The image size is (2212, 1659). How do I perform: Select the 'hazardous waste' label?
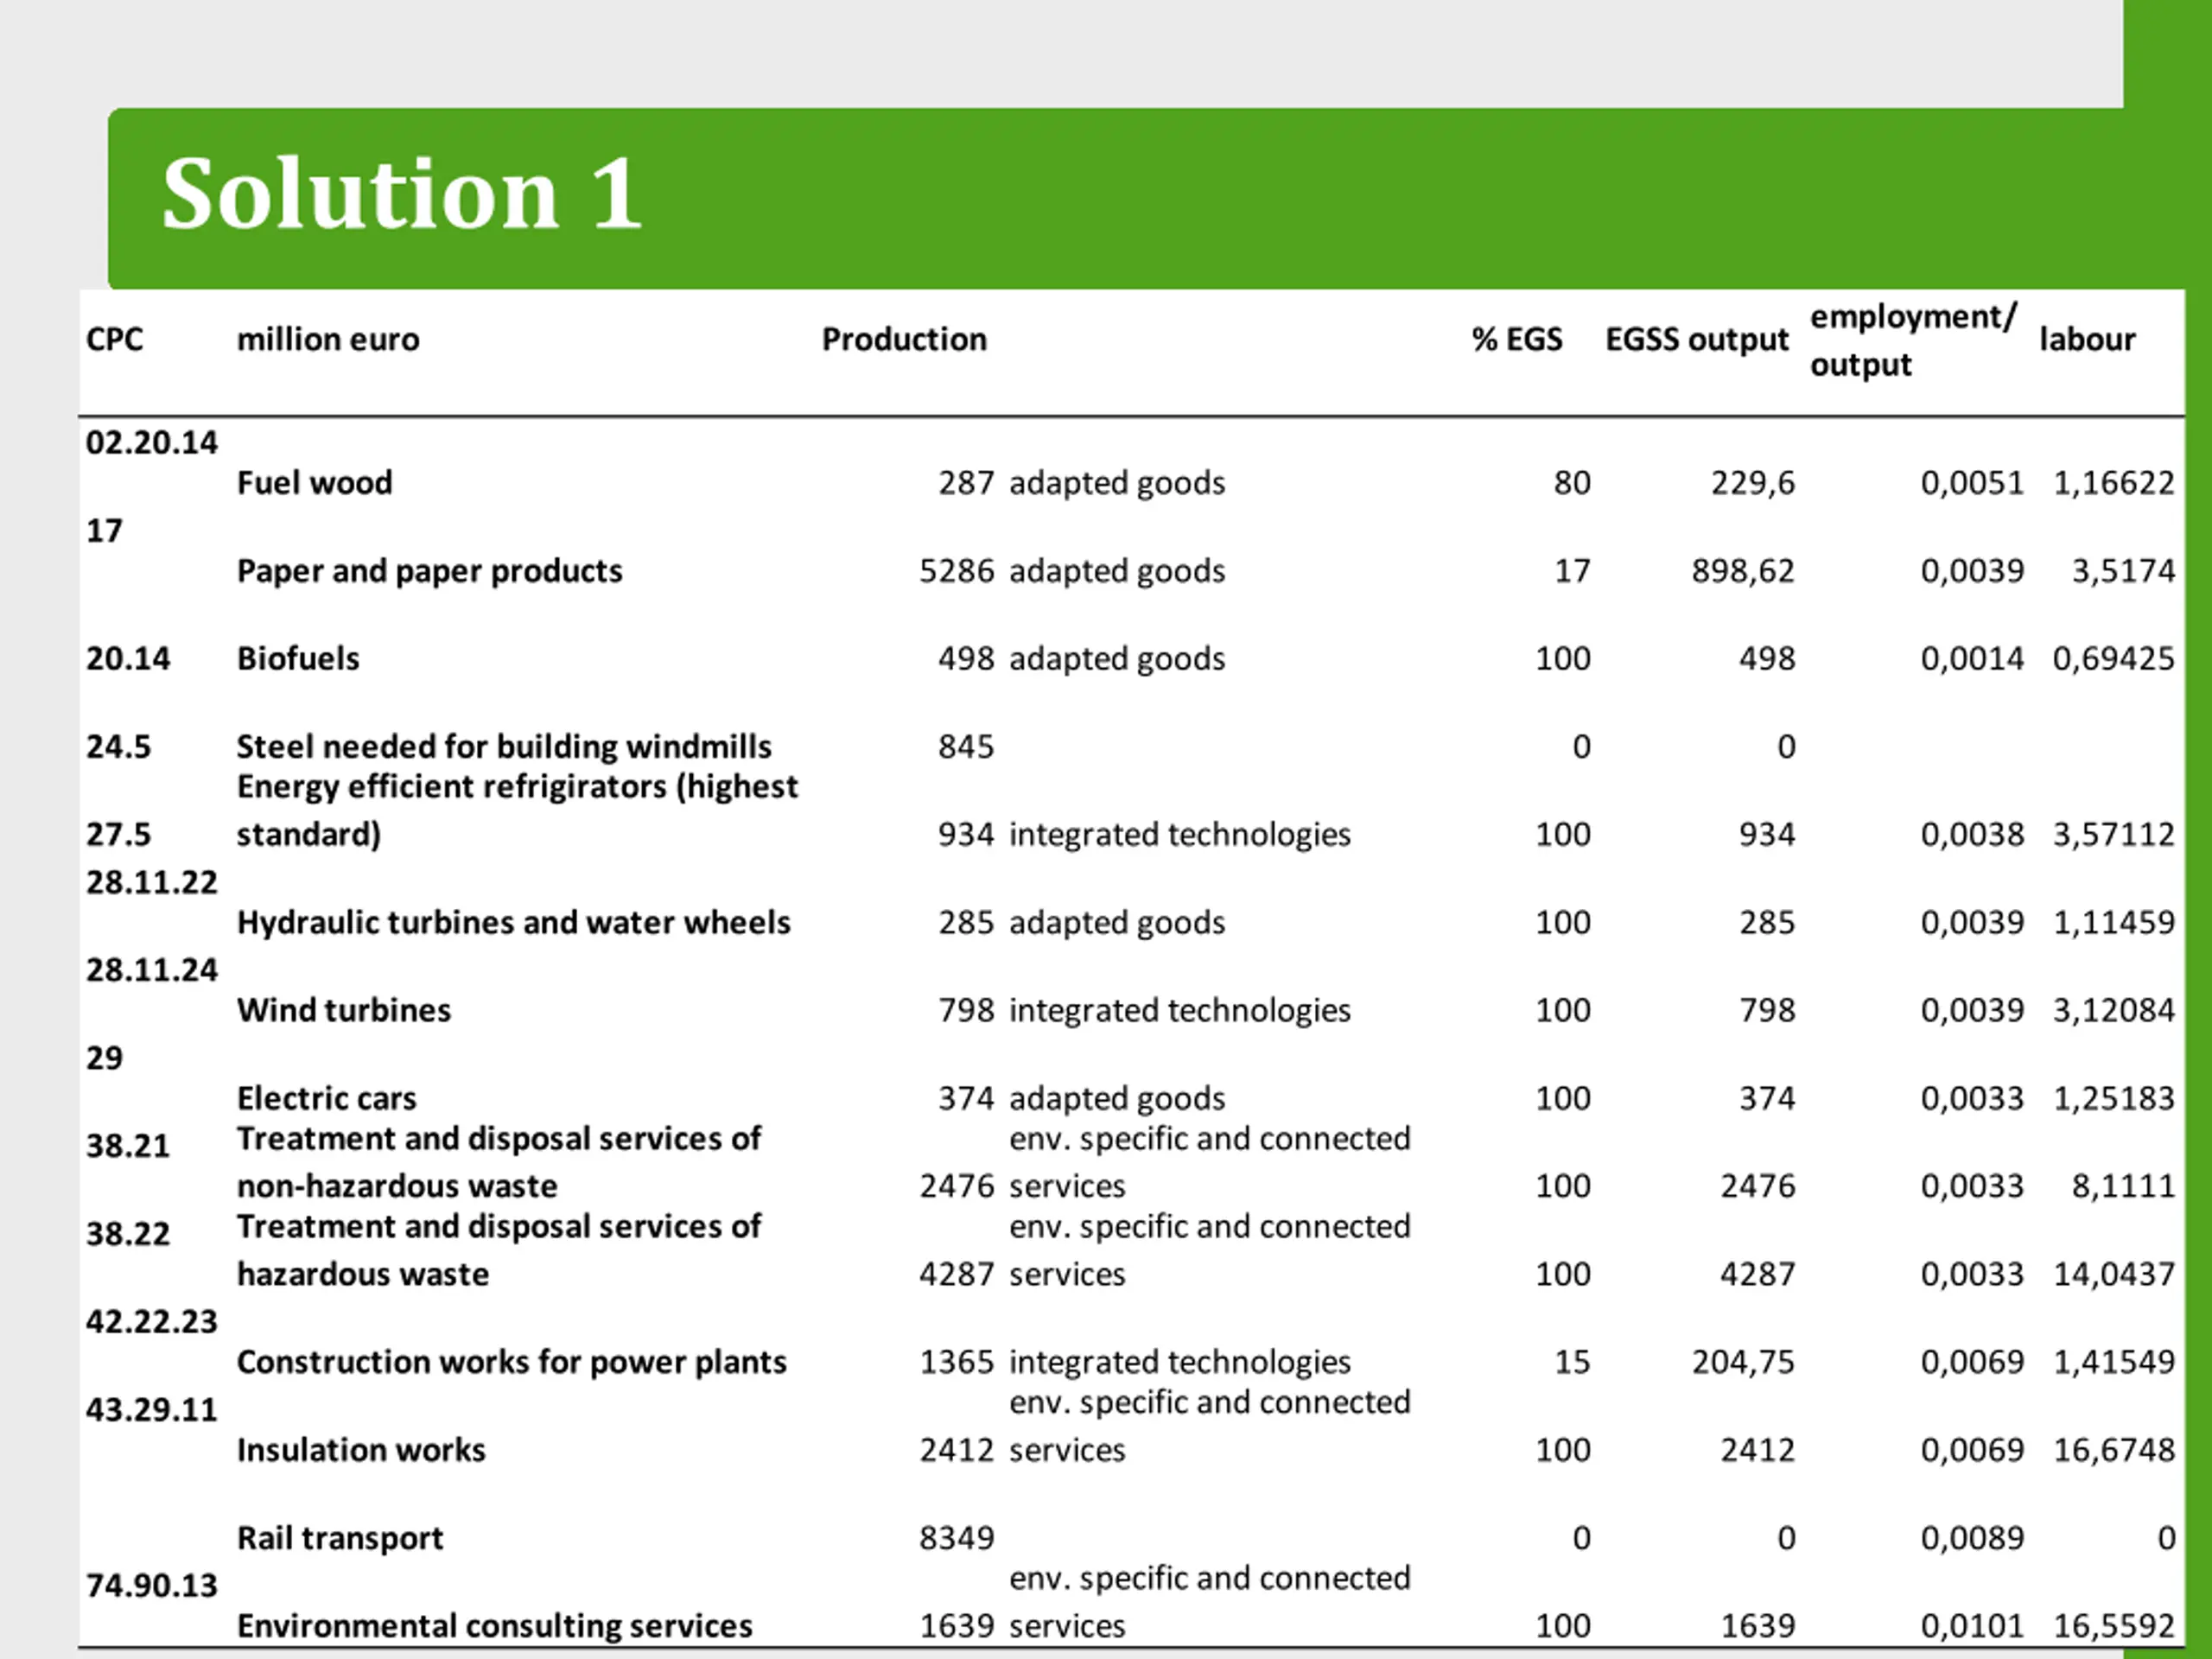point(363,1274)
